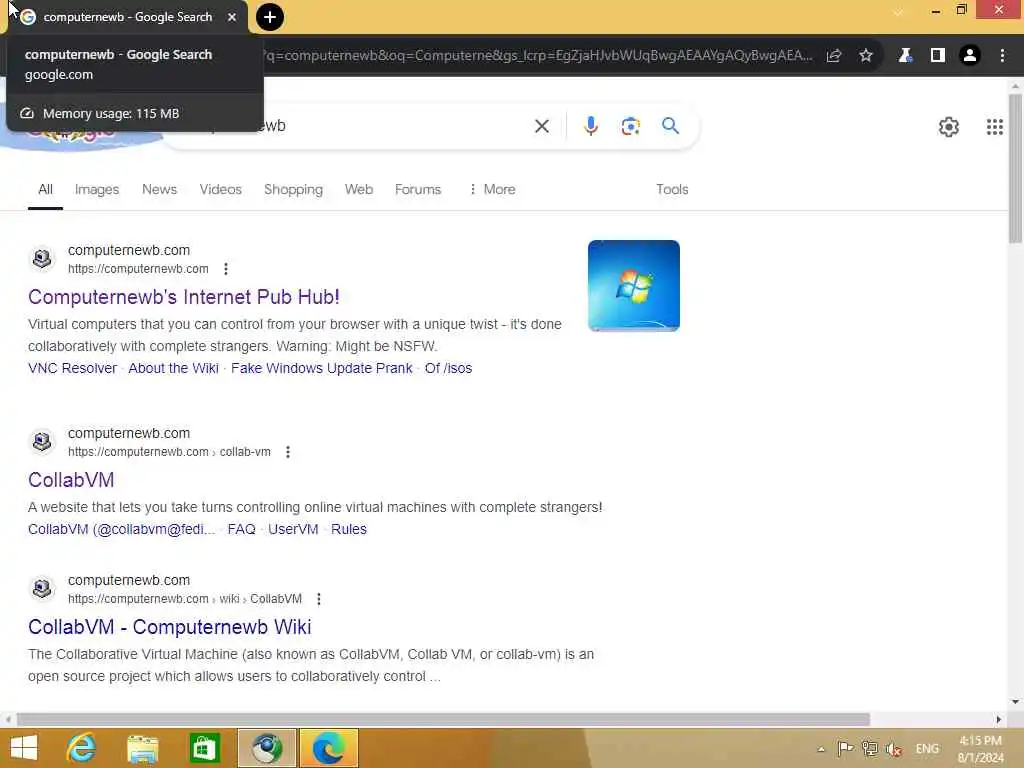Open options for the first computernewb.com result
1024x768 pixels.
tap(226, 268)
